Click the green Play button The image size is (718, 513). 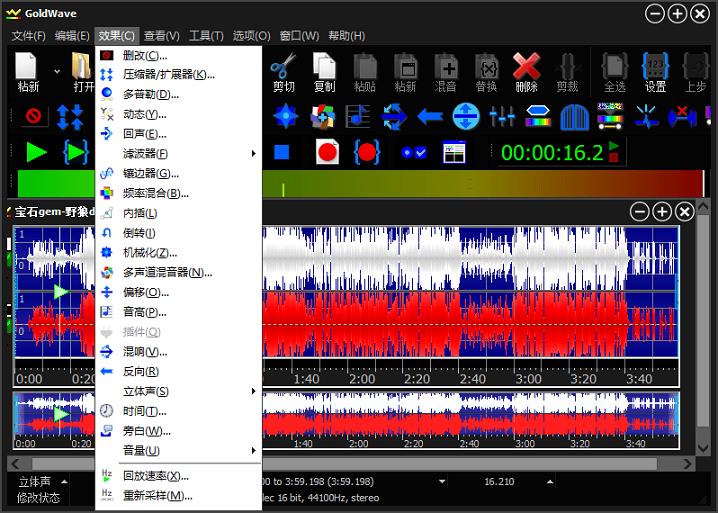37,152
